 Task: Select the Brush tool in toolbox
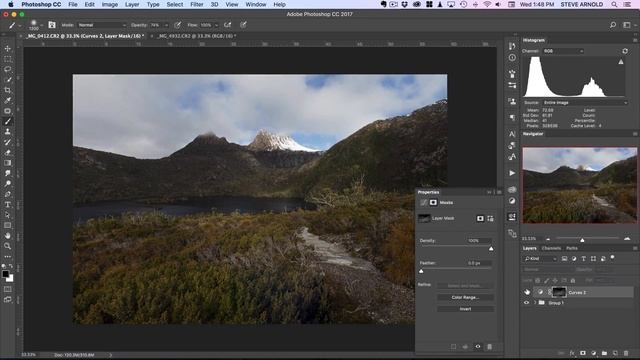click(x=8, y=121)
